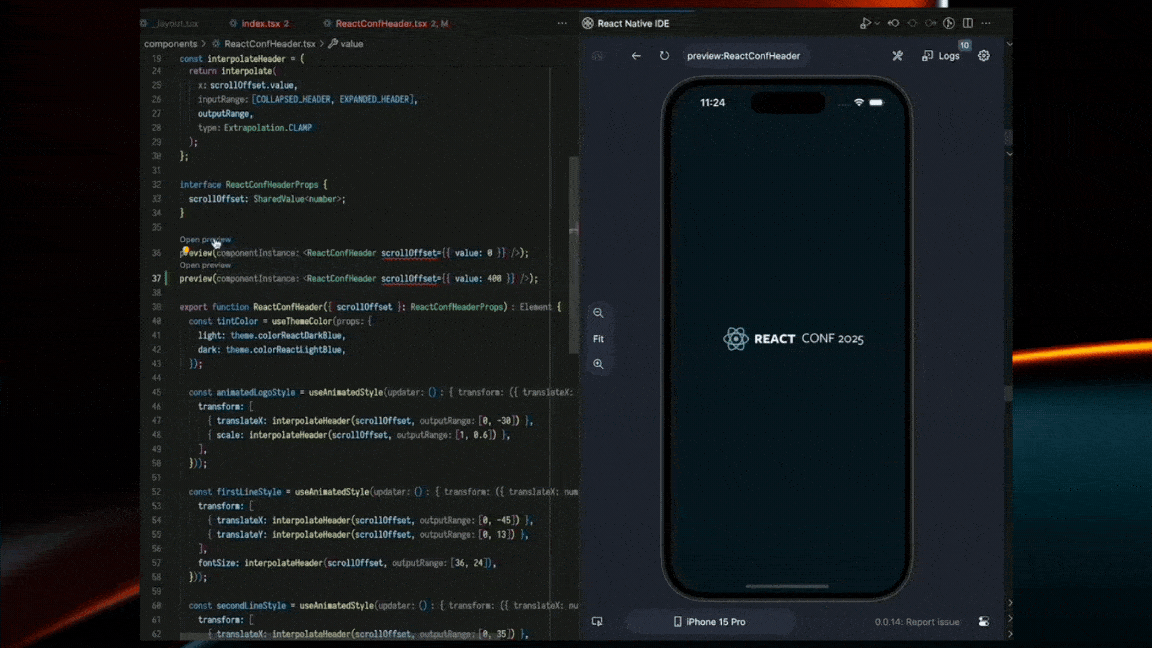Click the ReactConfHeader function name on line 39
The width and height of the screenshot is (1152, 648).
288,307
